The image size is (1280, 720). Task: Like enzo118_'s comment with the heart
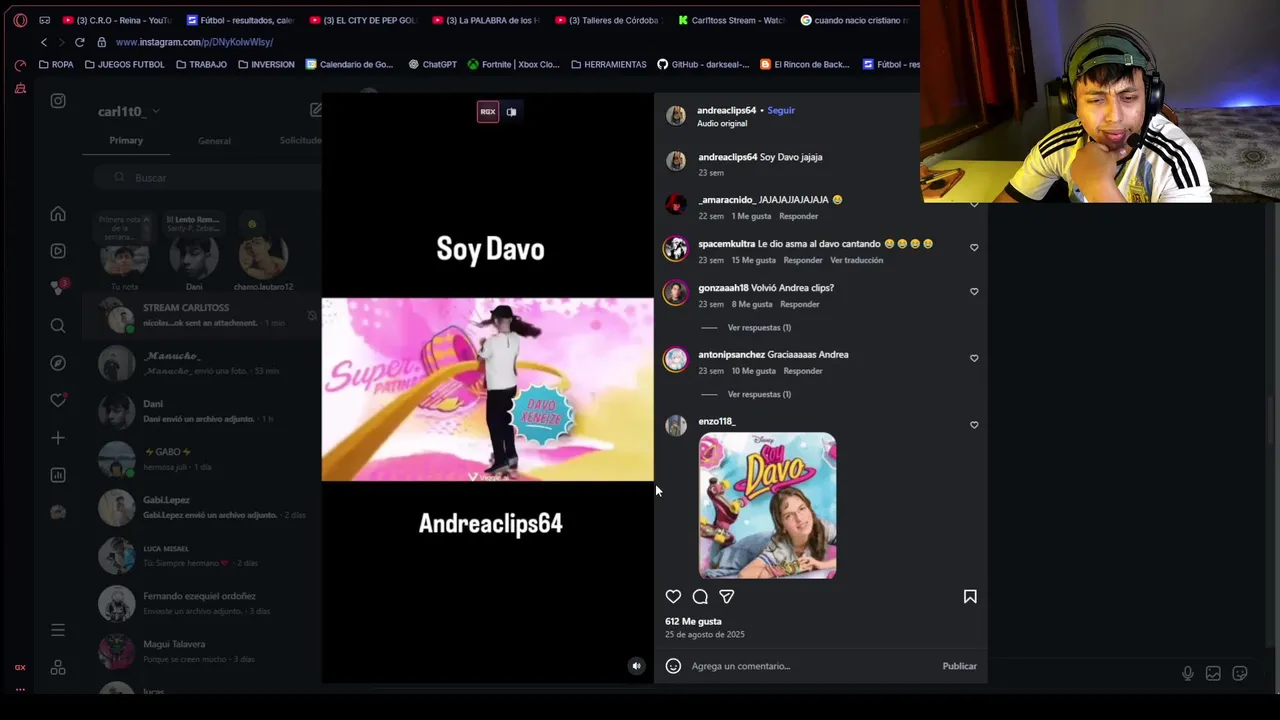point(974,425)
